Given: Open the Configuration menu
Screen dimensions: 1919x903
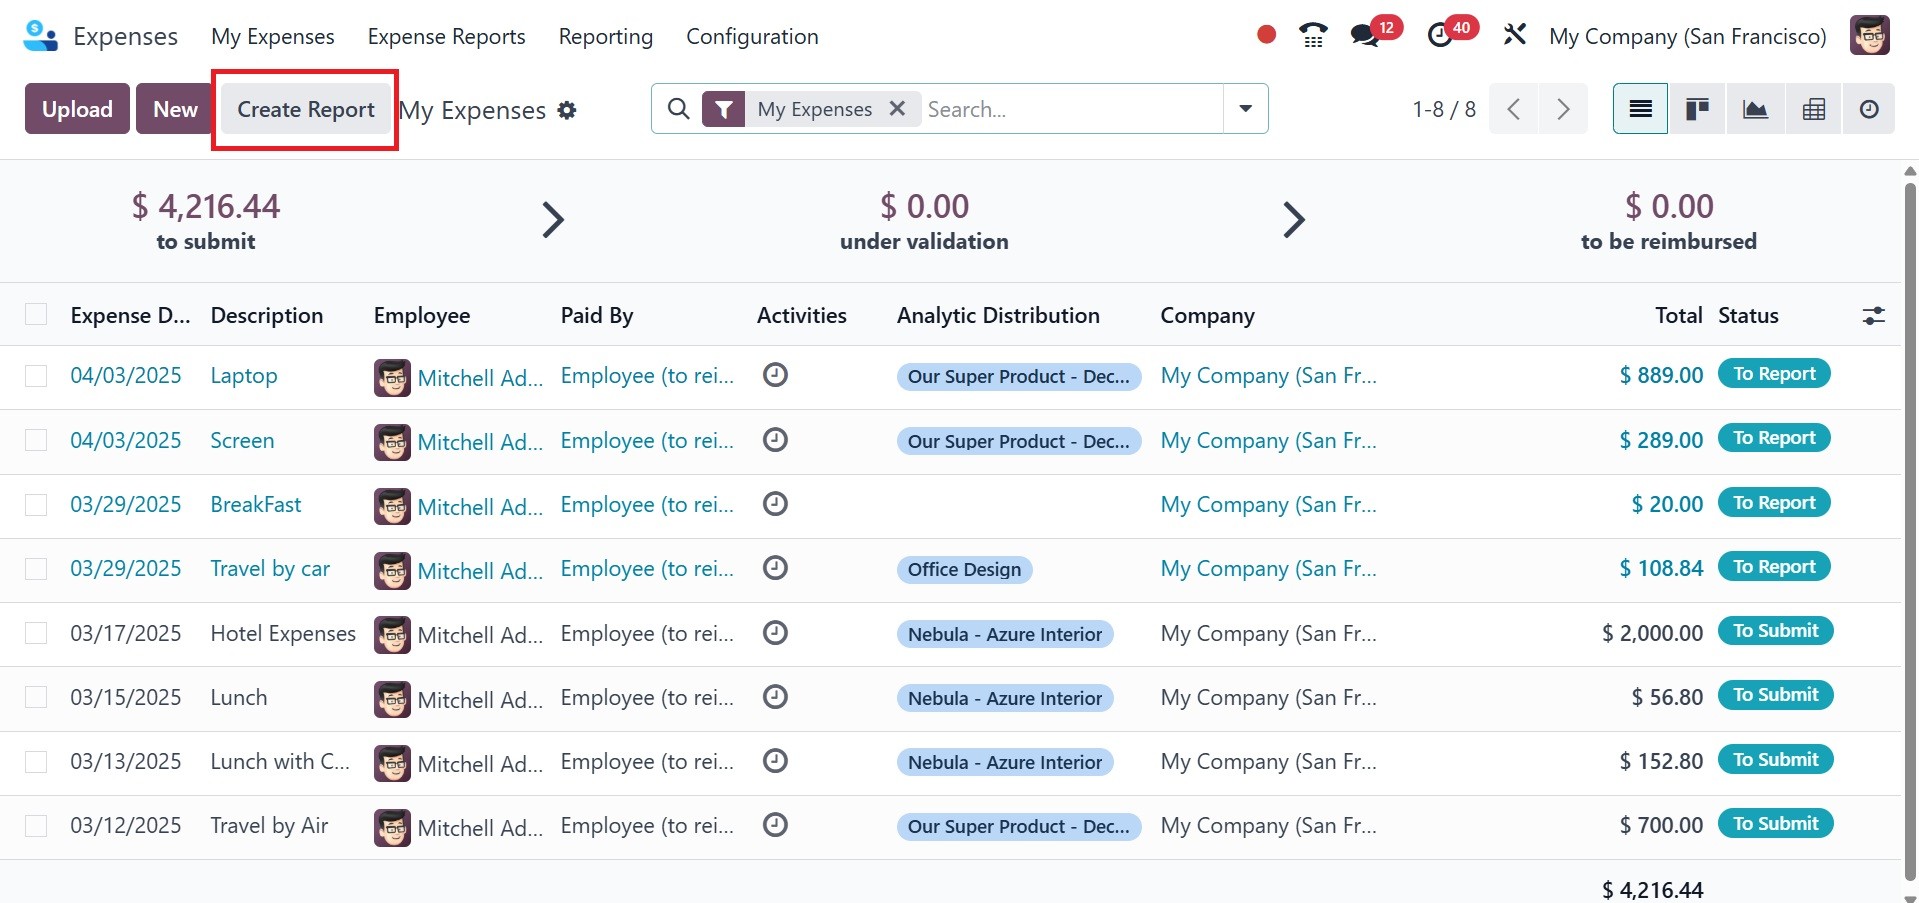Looking at the screenshot, I should click(752, 37).
